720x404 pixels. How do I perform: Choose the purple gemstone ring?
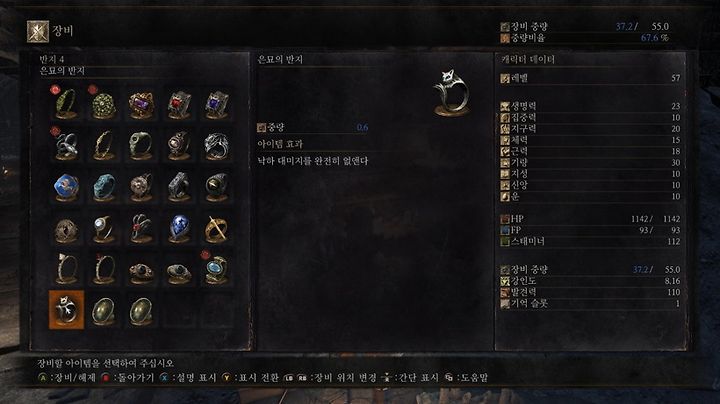tap(141, 103)
